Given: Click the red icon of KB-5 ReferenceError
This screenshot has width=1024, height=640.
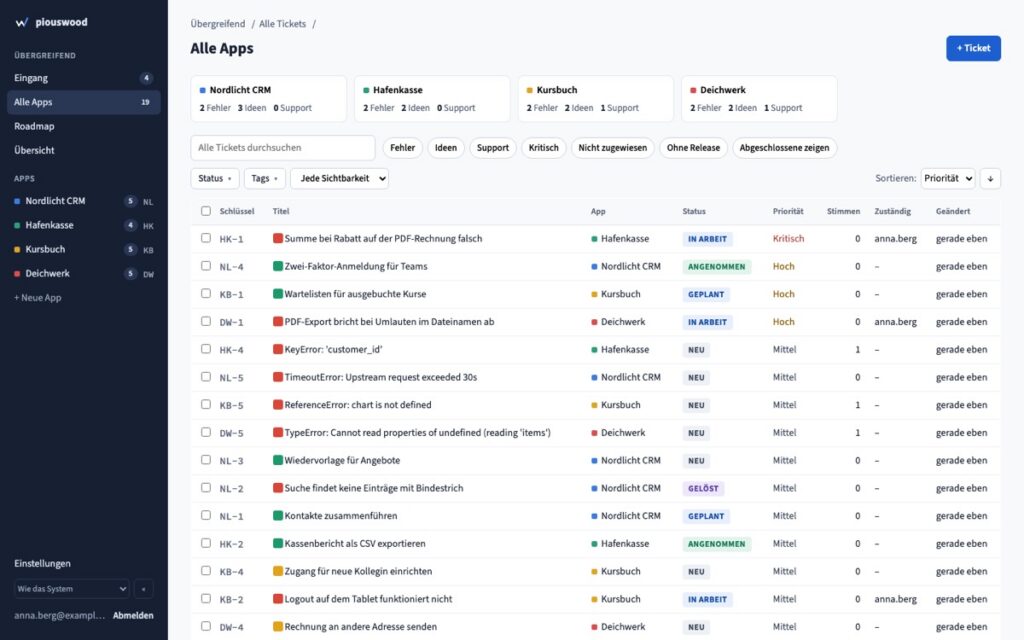Looking at the screenshot, I should click(278, 405).
